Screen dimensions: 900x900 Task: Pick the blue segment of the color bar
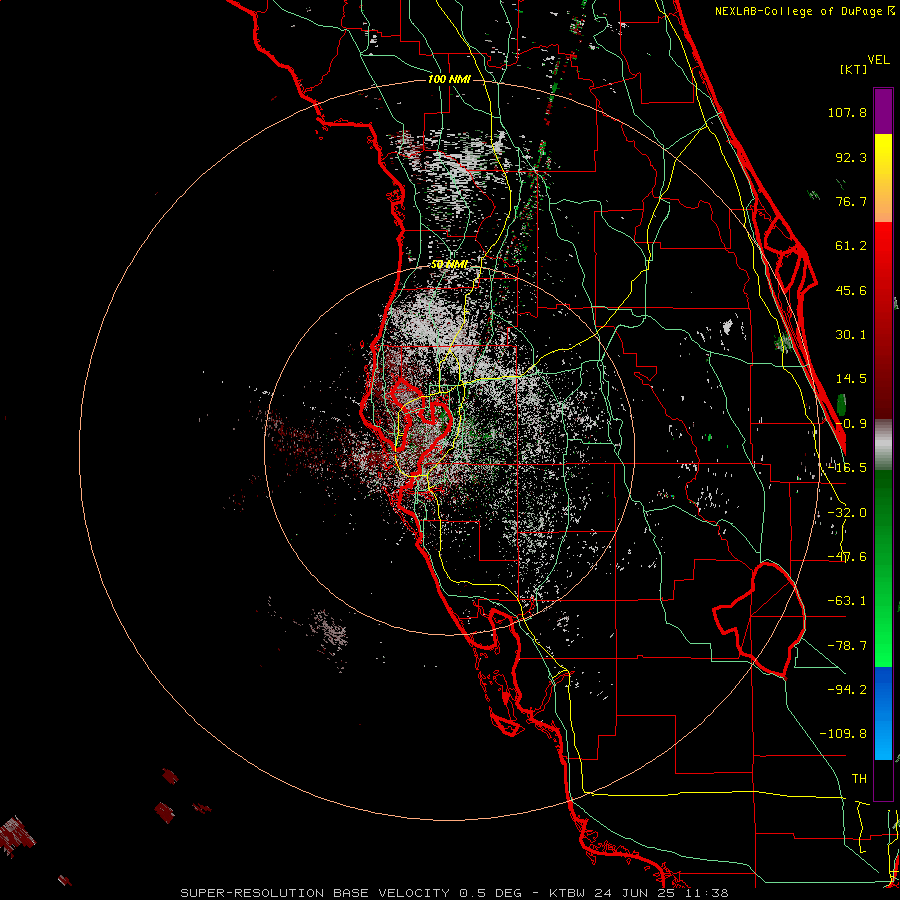tap(883, 713)
